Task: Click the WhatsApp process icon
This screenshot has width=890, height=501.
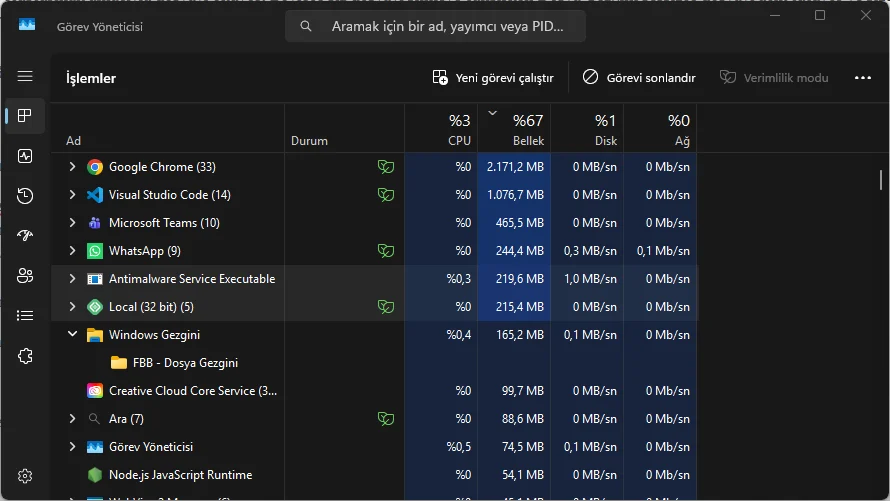Action: coord(95,251)
